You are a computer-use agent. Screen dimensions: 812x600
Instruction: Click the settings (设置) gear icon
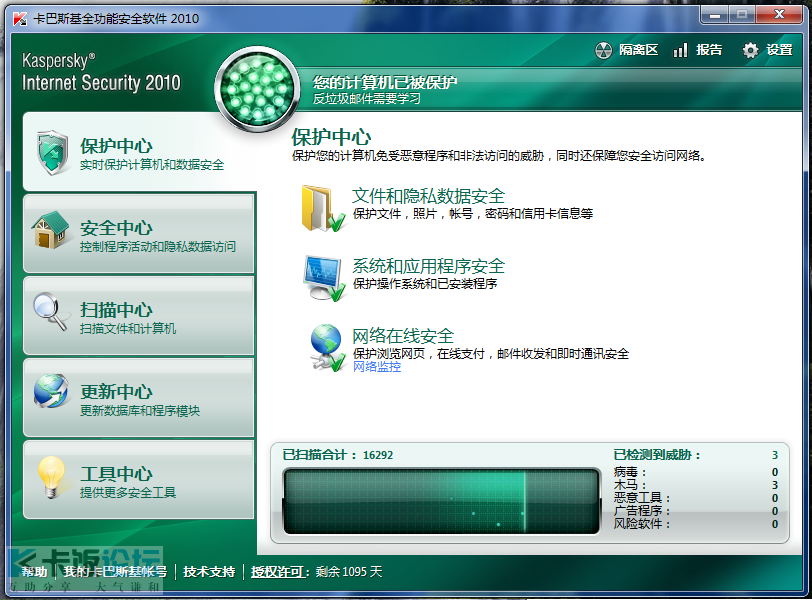click(x=750, y=50)
